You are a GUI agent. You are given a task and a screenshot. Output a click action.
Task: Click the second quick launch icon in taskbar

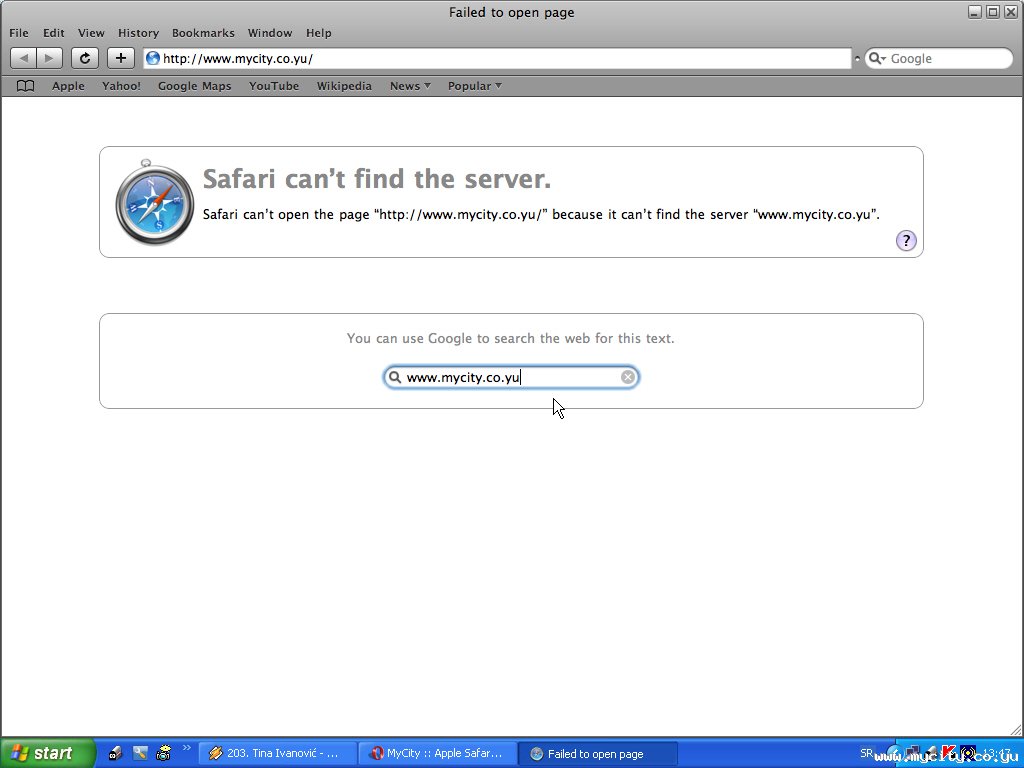(x=140, y=753)
